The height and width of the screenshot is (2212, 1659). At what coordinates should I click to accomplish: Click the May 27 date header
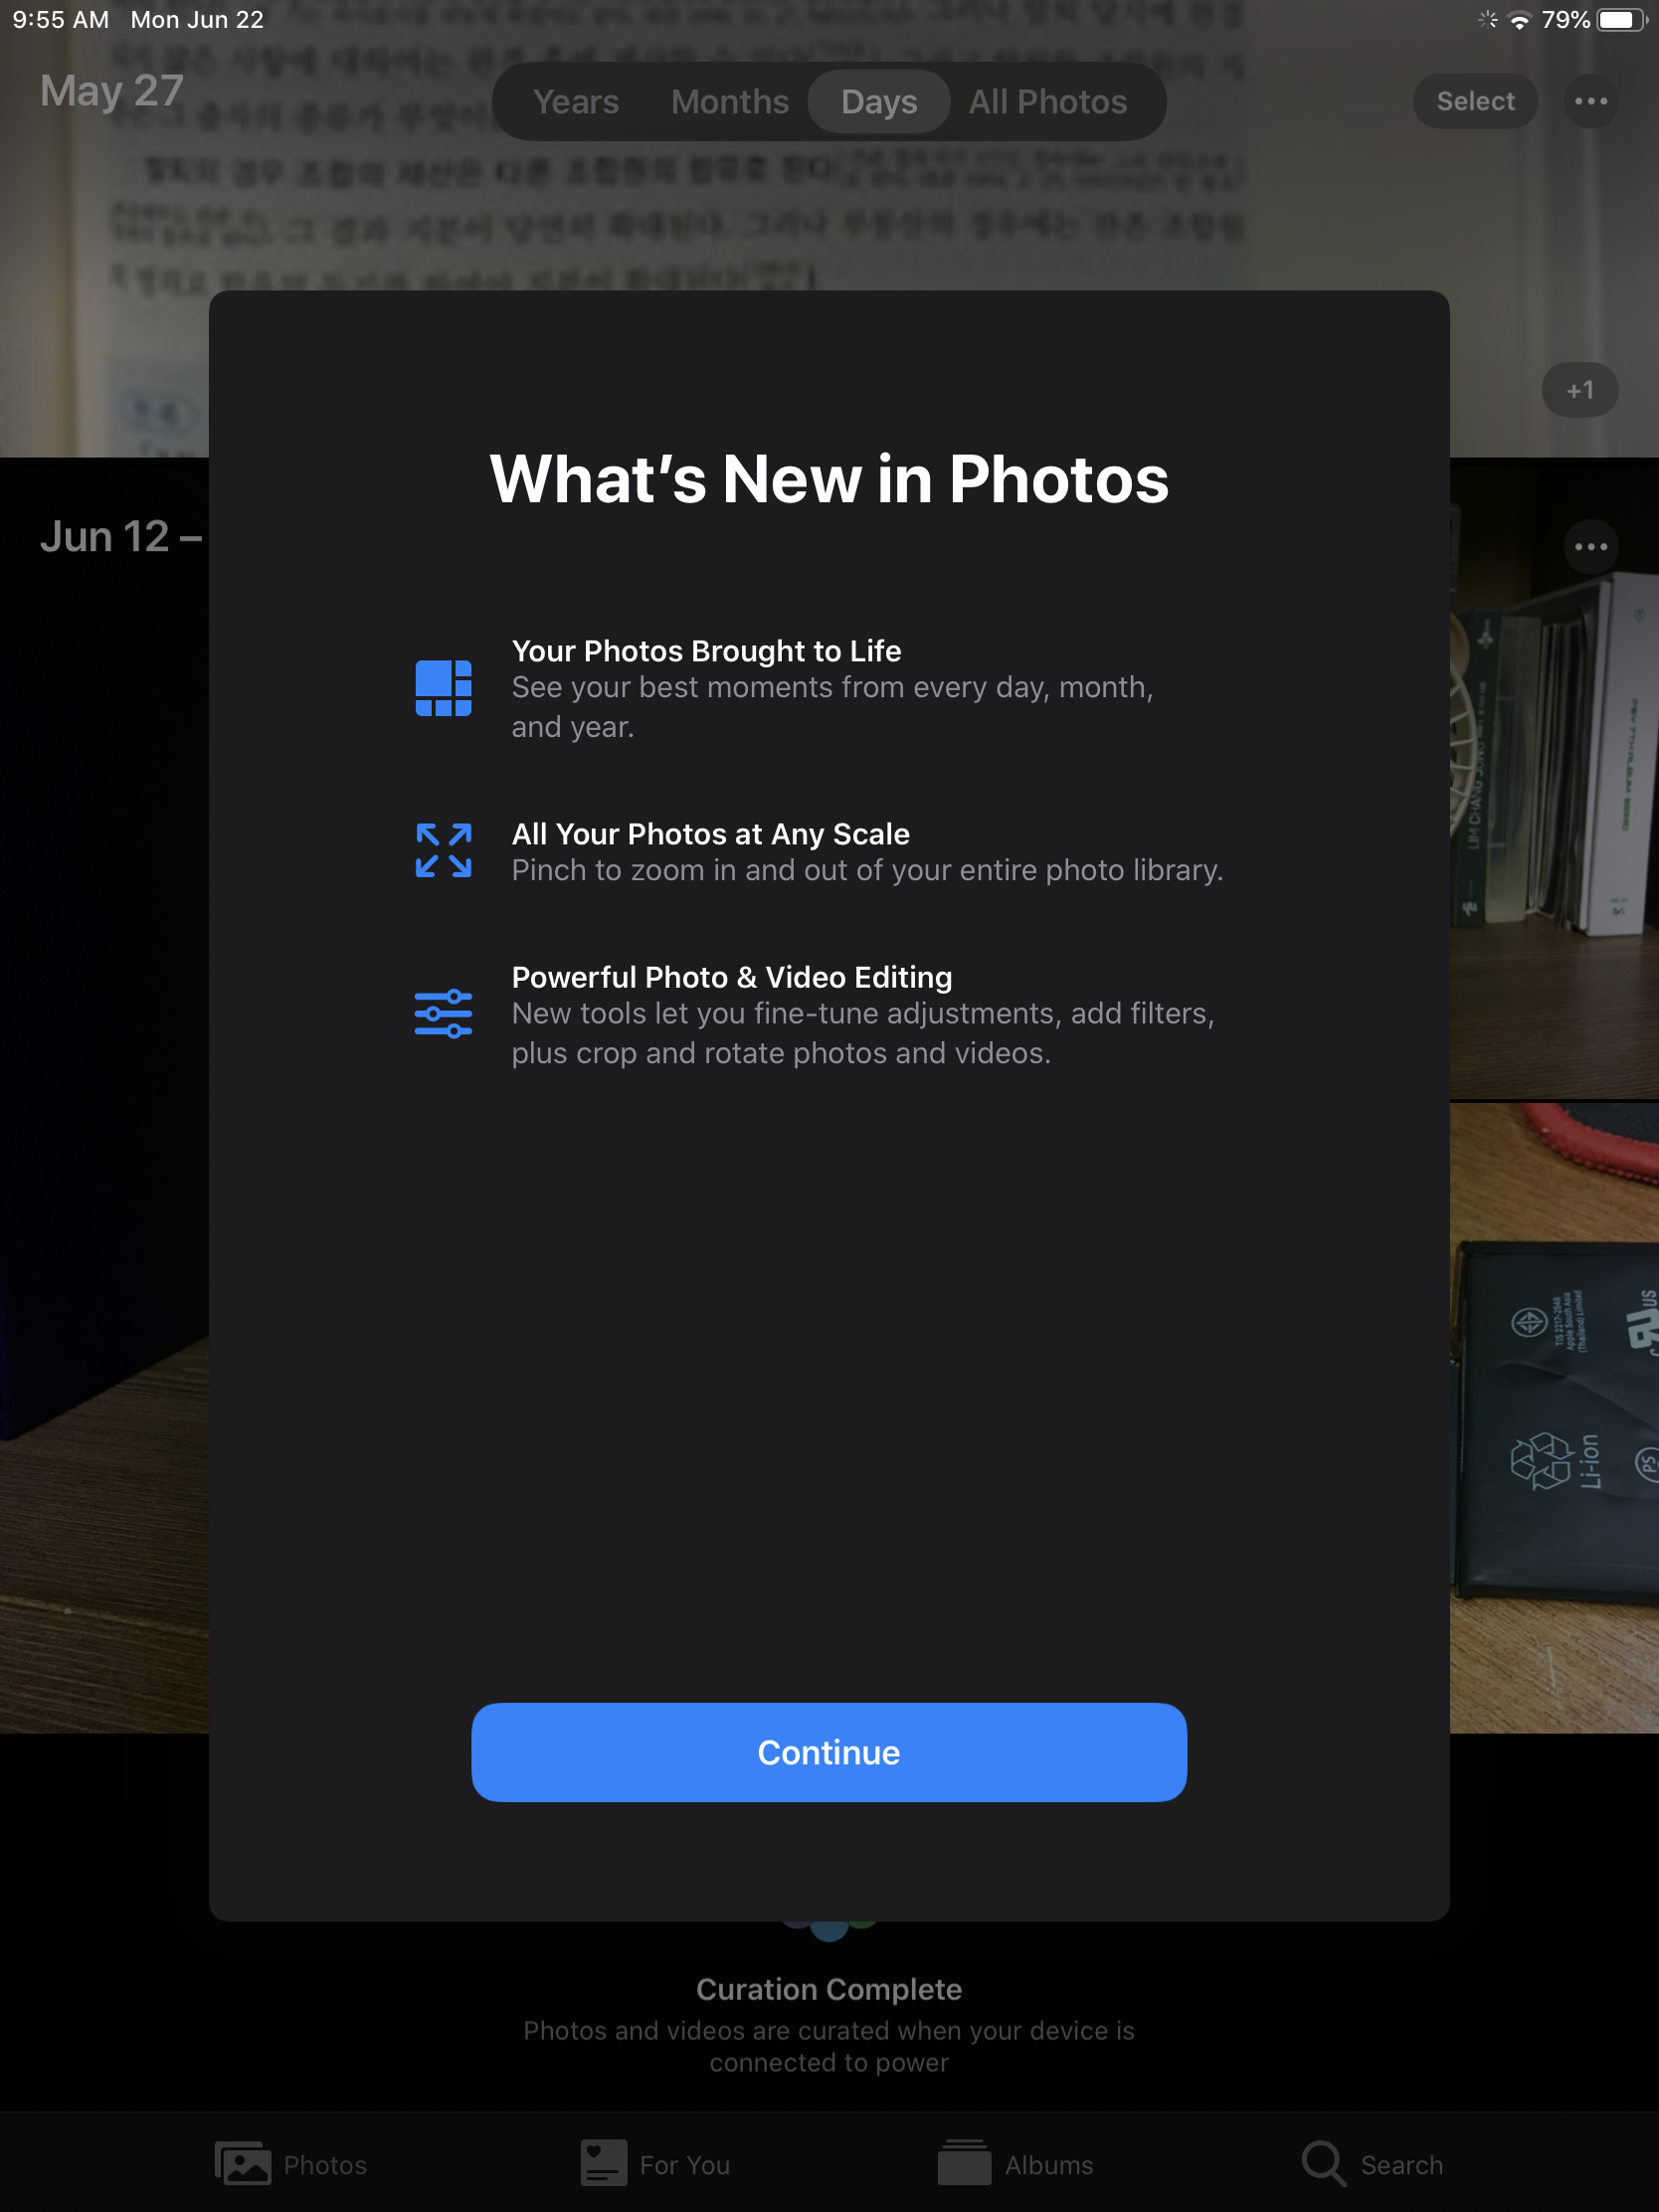pyautogui.click(x=112, y=91)
